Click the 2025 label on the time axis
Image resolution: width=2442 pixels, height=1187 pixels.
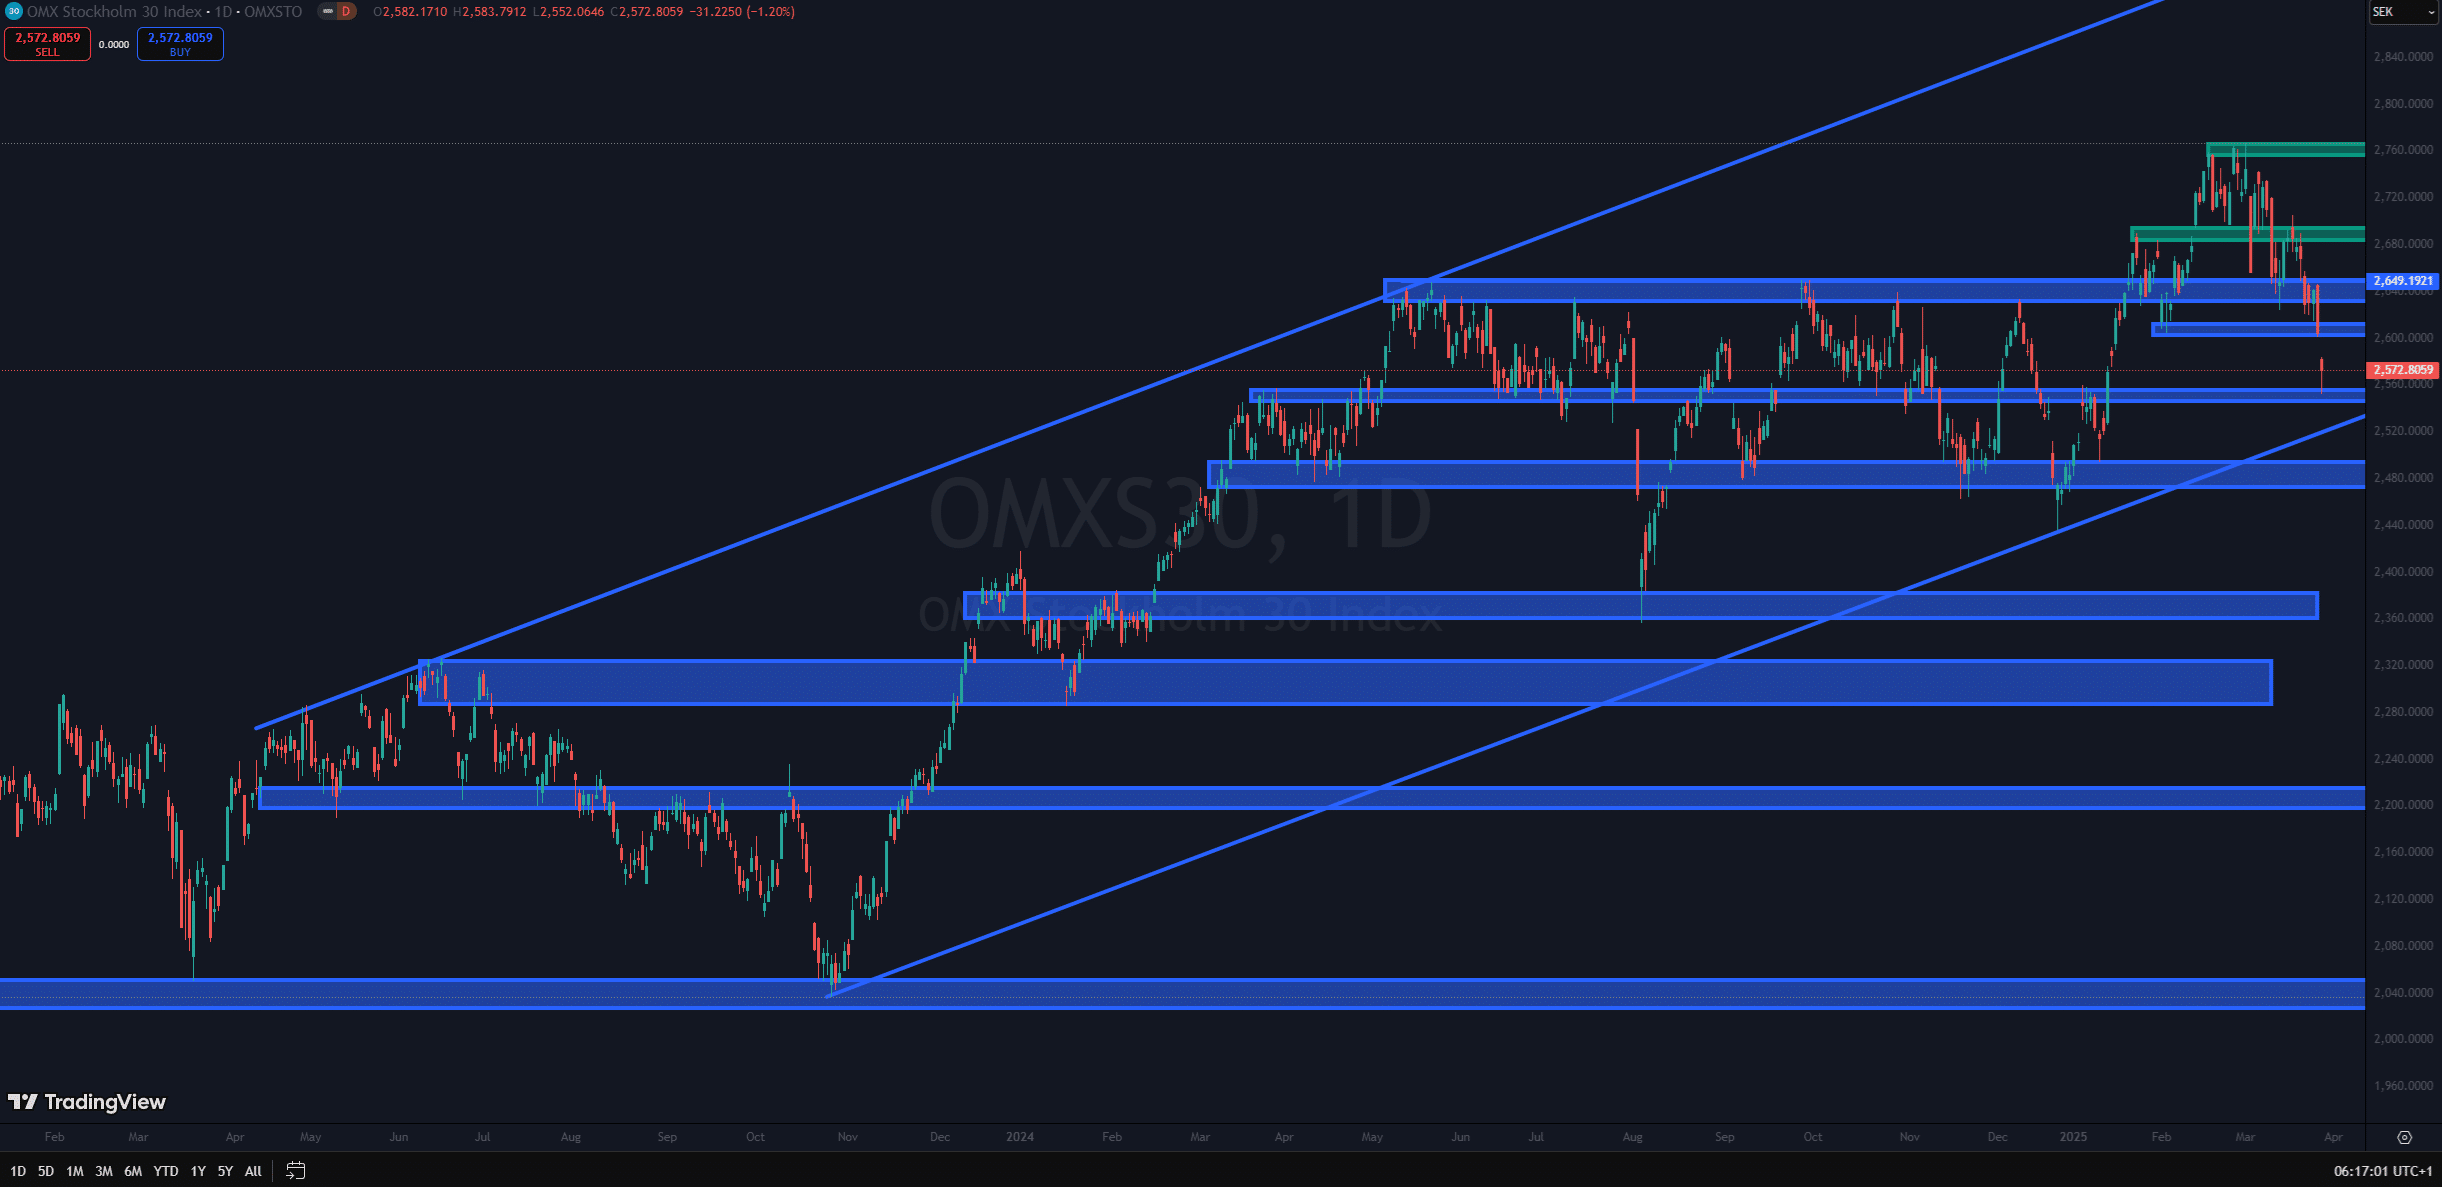[x=2073, y=1137]
